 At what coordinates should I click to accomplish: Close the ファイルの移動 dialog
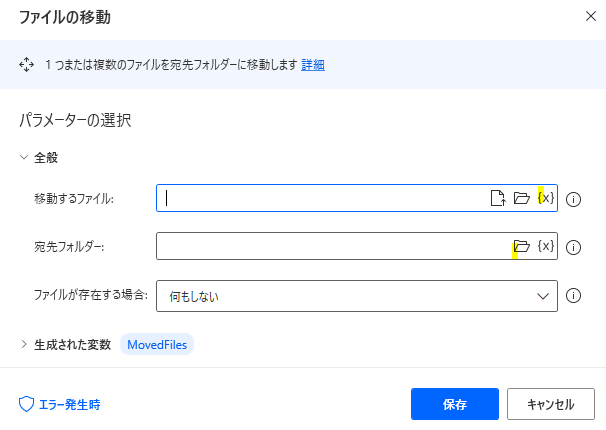coord(586,16)
